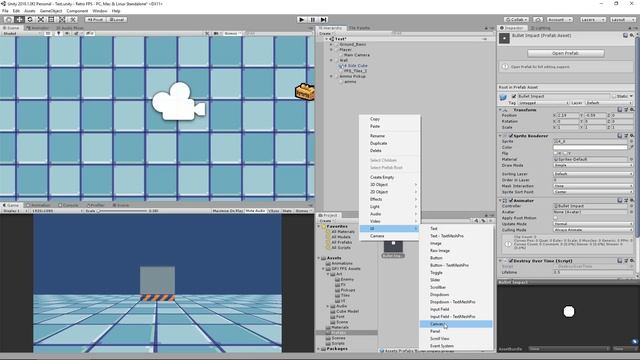Open the Console tab
Screen dimensions: 640x360
pos(68,205)
